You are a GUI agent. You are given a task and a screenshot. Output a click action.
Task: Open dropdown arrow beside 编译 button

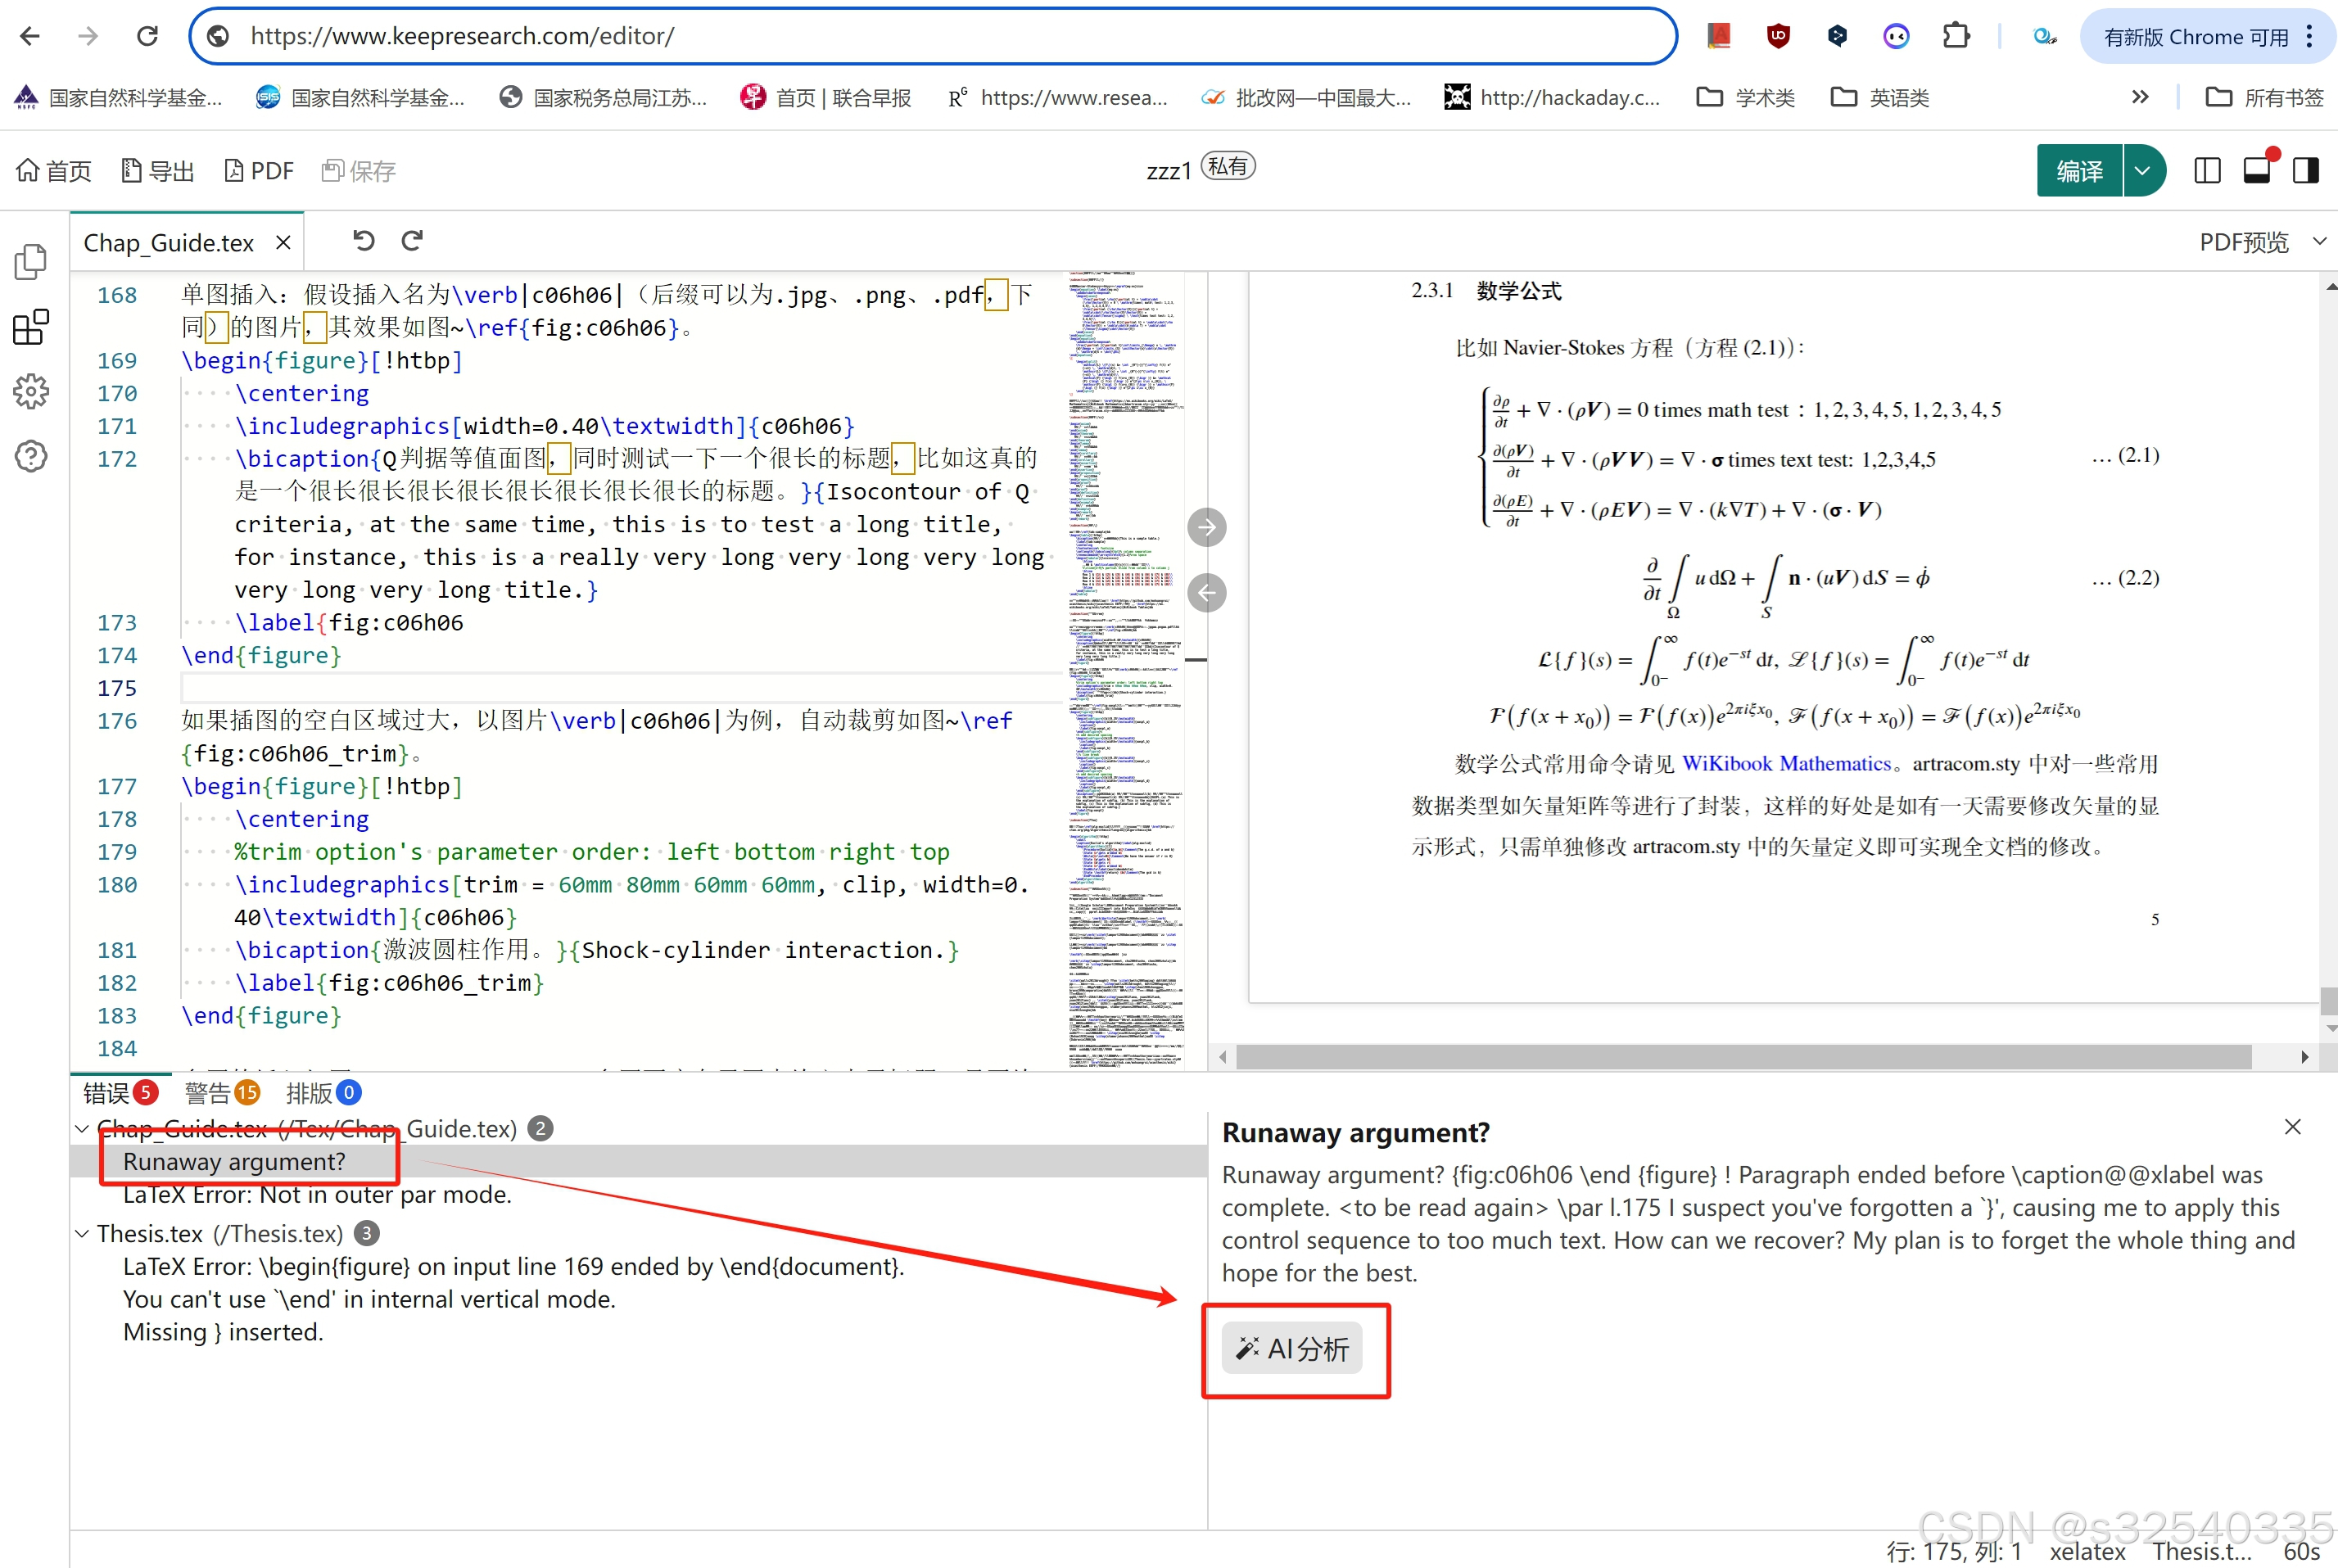click(2142, 171)
